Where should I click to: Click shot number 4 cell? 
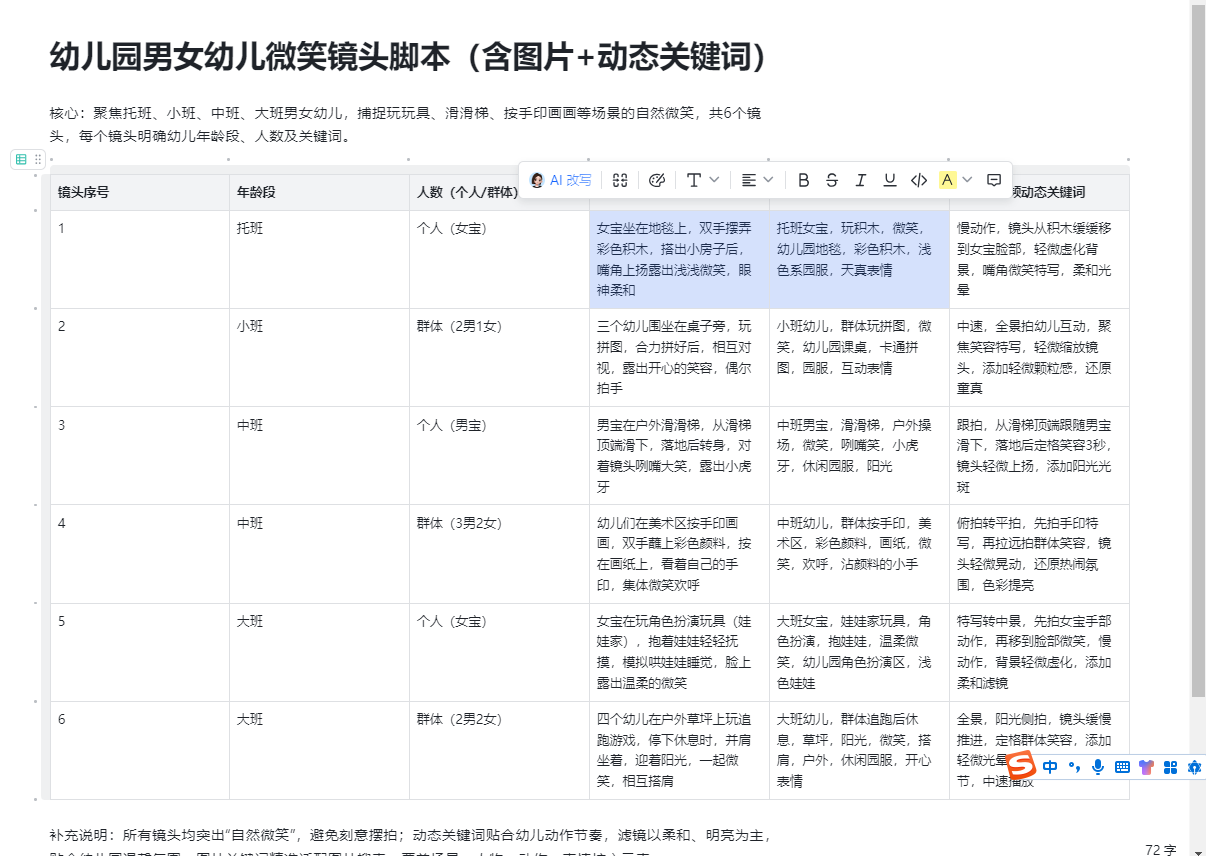[140, 553]
